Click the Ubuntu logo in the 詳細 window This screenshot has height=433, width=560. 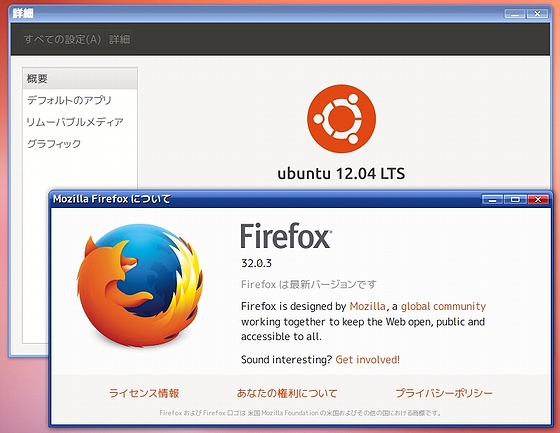[x=341, y=118]
